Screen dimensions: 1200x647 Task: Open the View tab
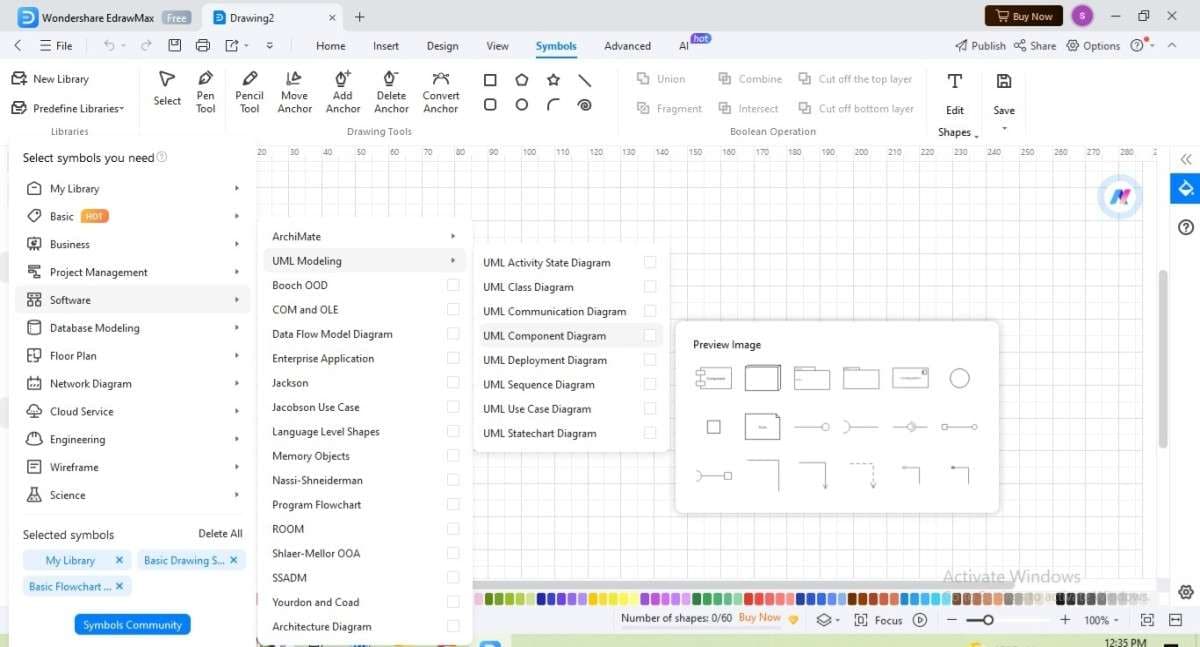tap(497, 46)
